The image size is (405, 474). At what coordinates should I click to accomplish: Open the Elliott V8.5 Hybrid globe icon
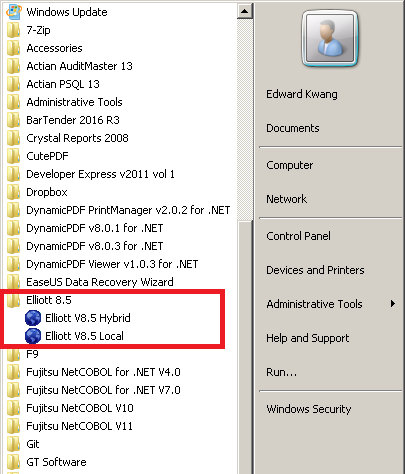33,318
